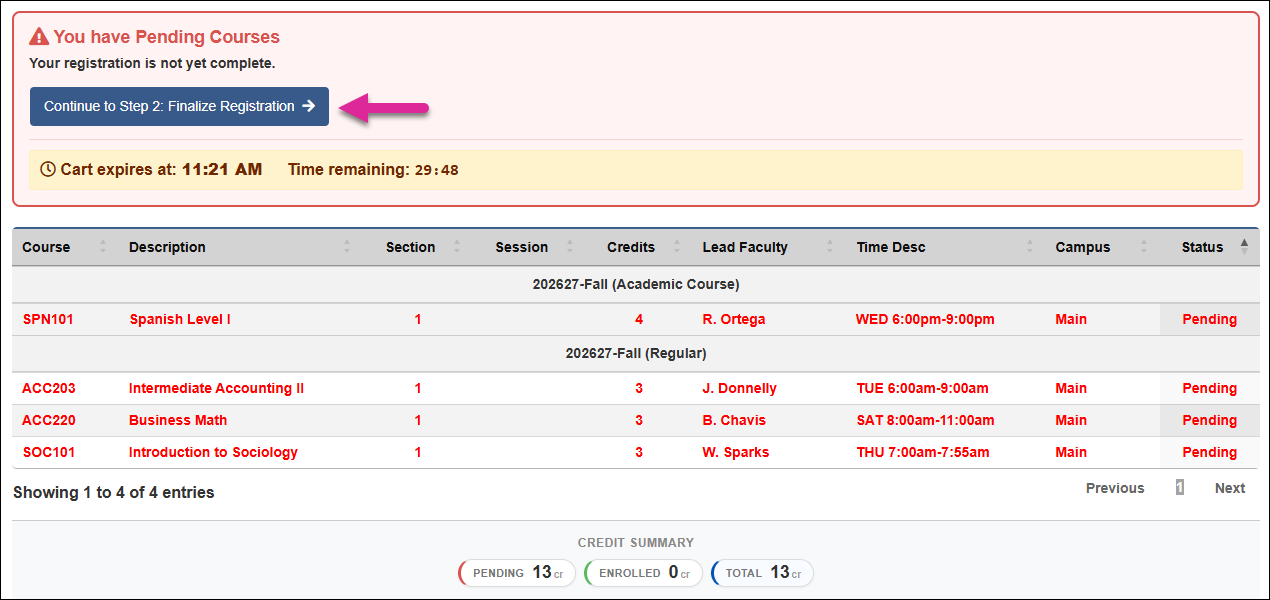Click Main campus in SOC101 row
This screenshot has height=600, width=1270.
click(1071, 452)
